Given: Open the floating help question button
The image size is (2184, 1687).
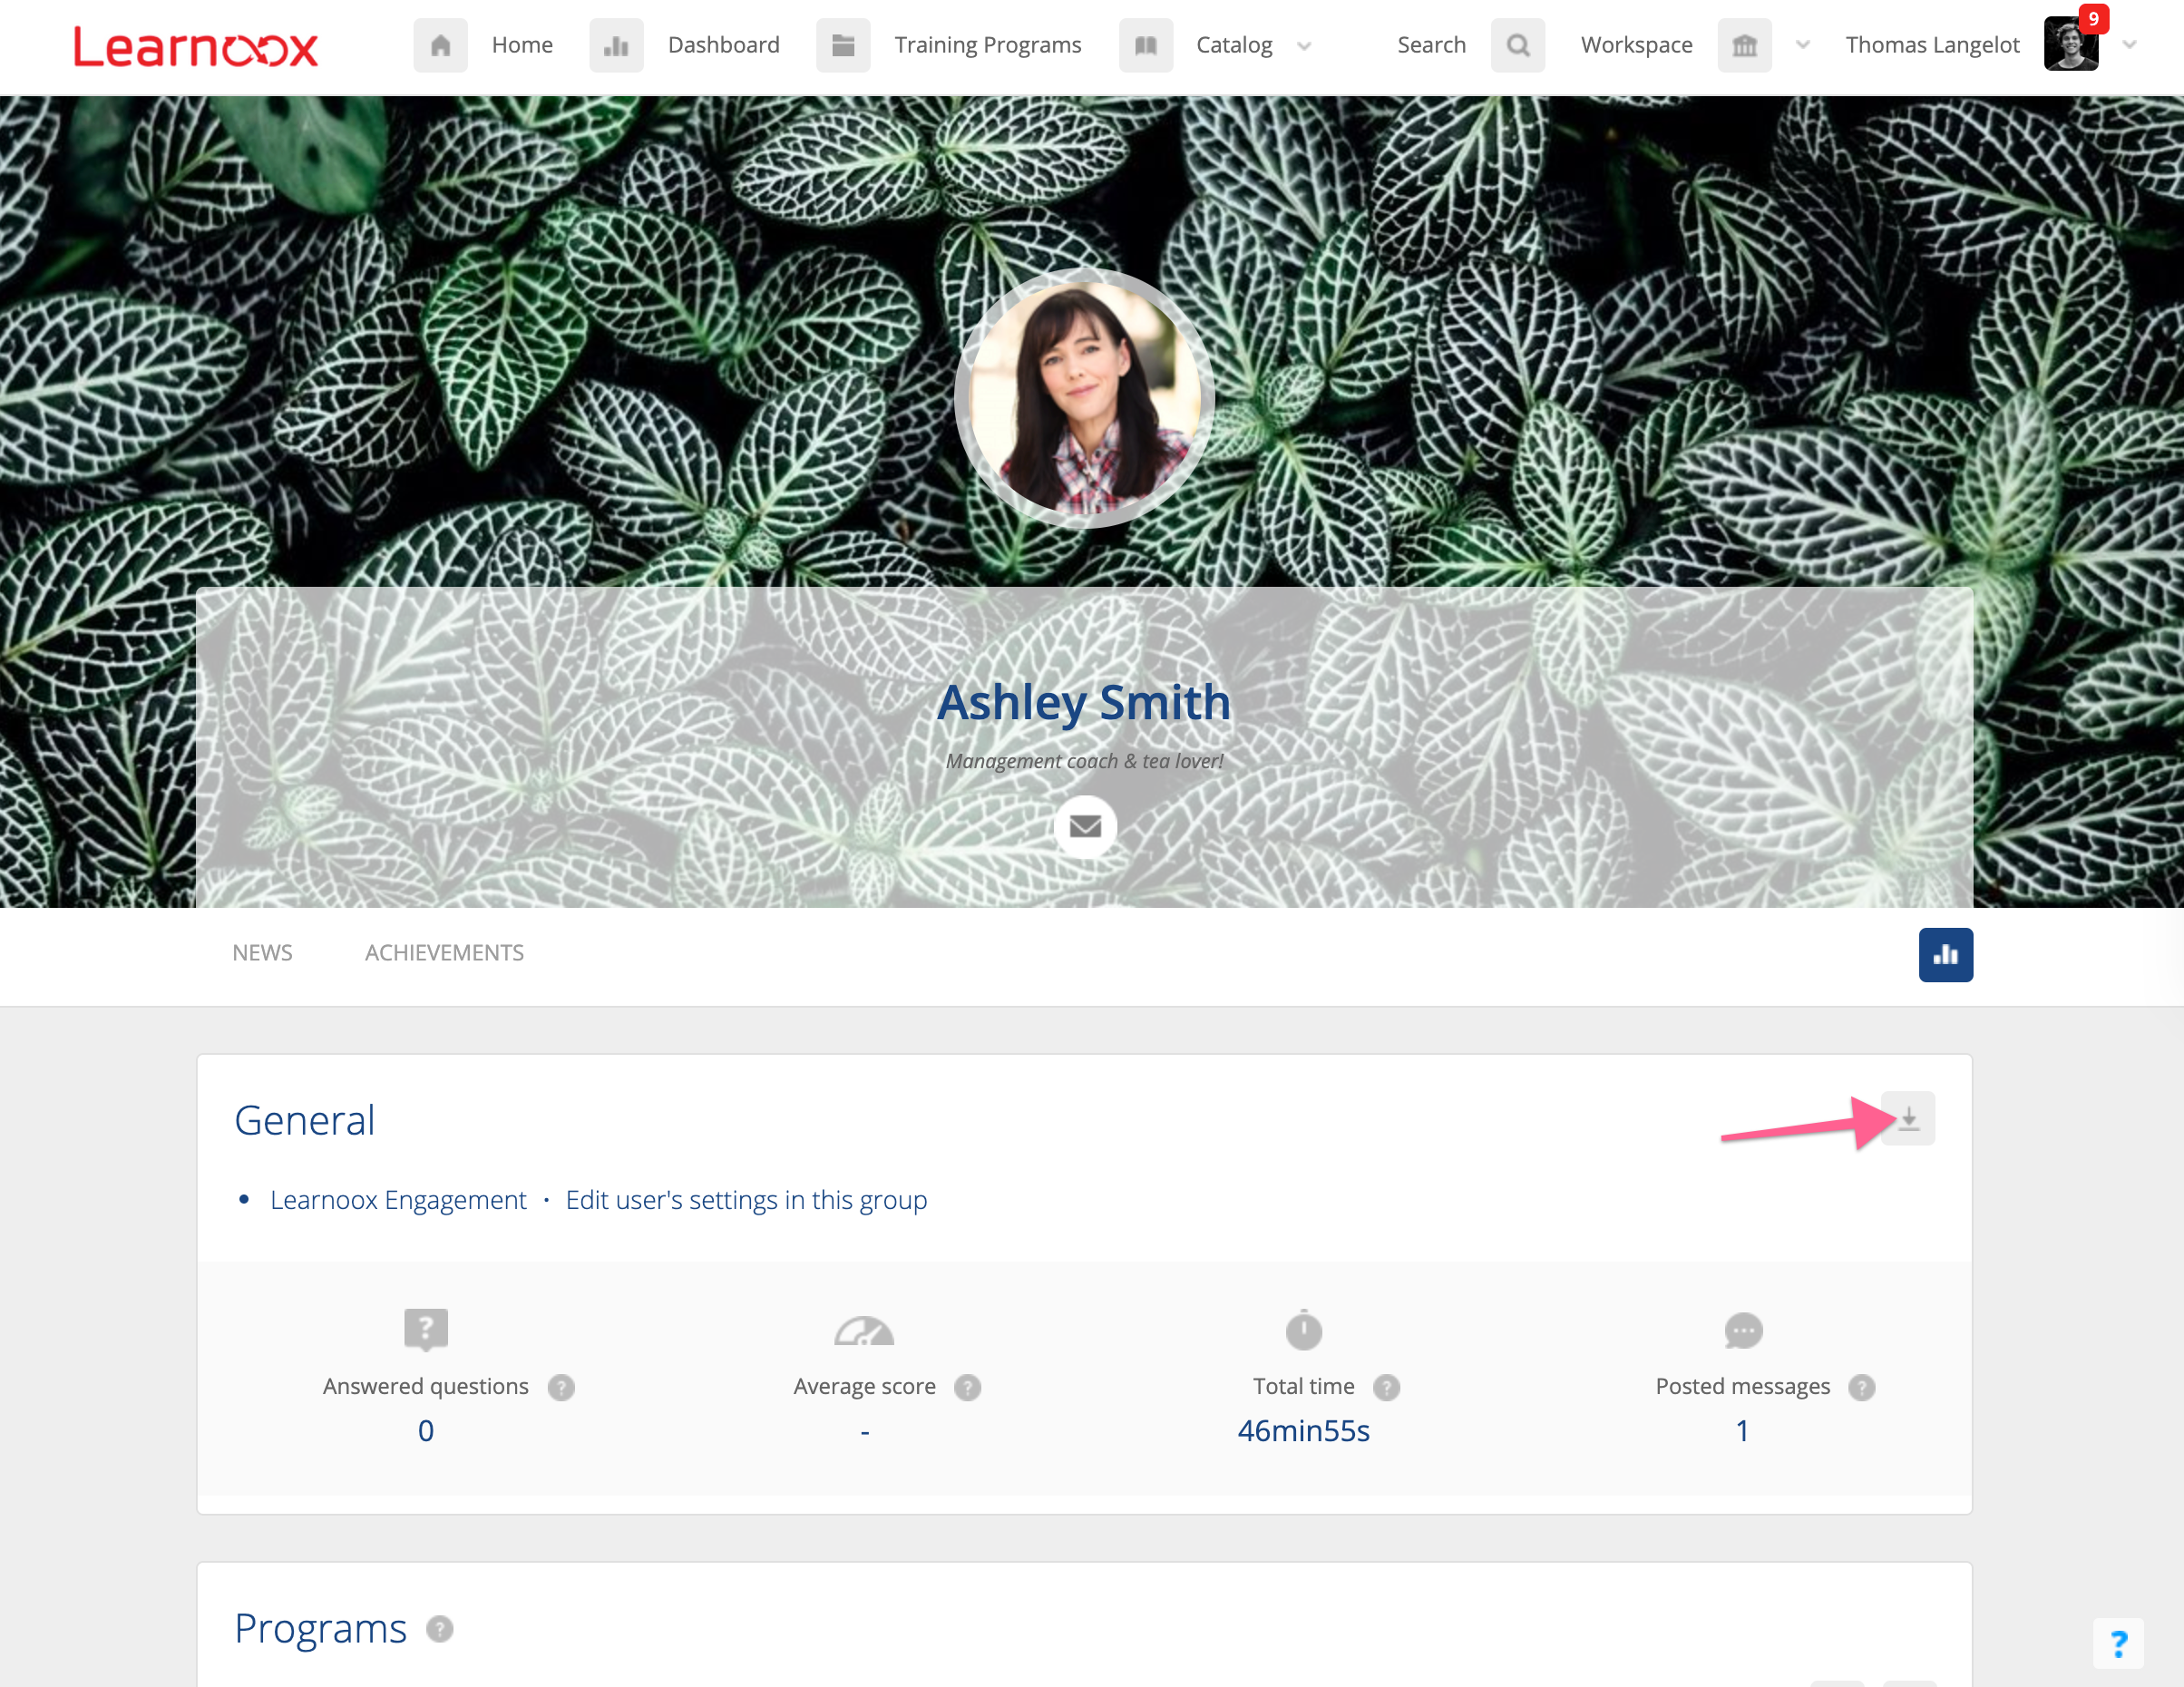Looking at the screenshot, I should [2118, 1643].
